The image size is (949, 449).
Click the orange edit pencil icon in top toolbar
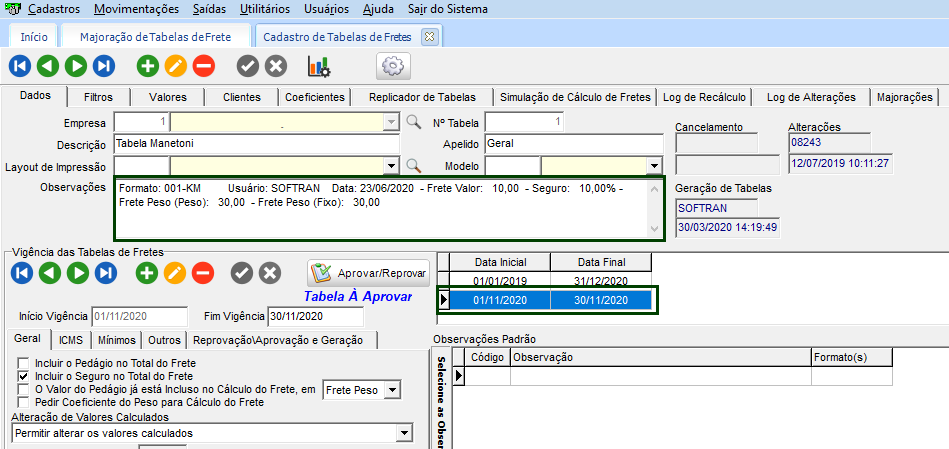[175, 66]
